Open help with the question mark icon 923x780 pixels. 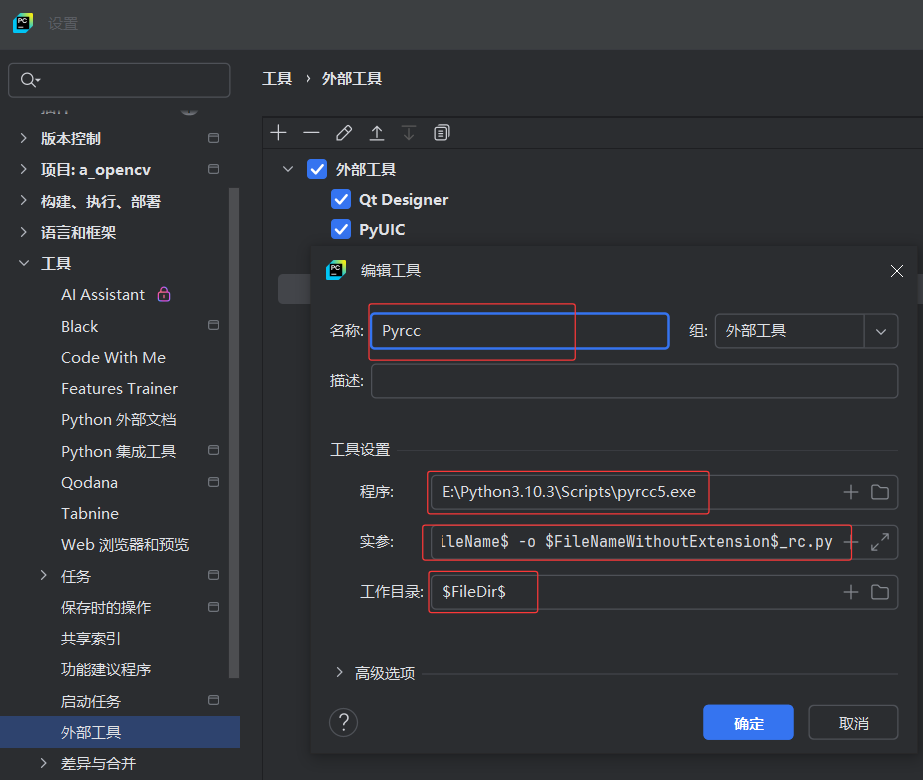[344, 722]
